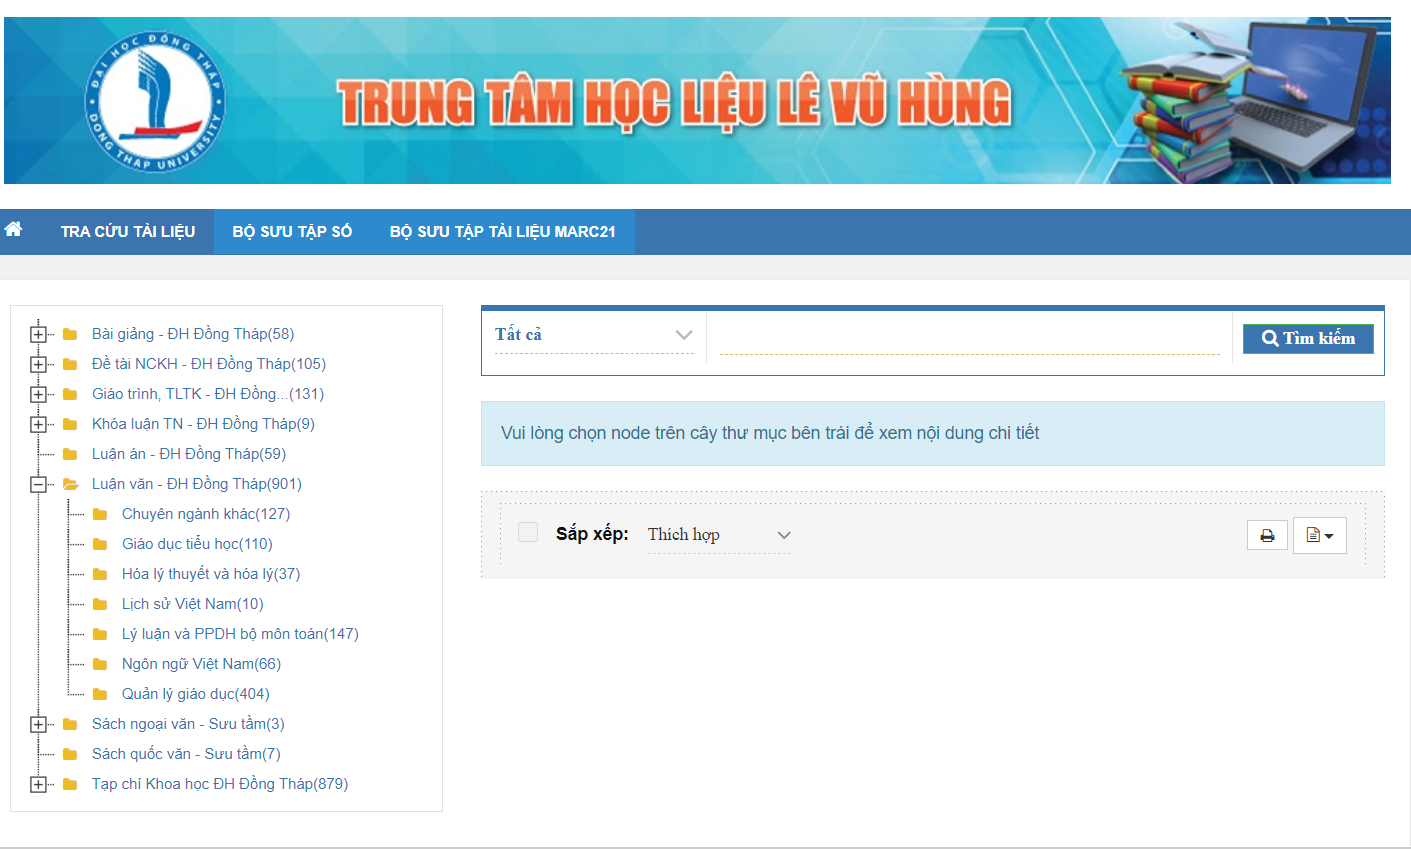Screen dimensions: 1411x849
Task: Expand the Bài giảng - ĐH Đồng Tháp node
Action: point(38,334)
